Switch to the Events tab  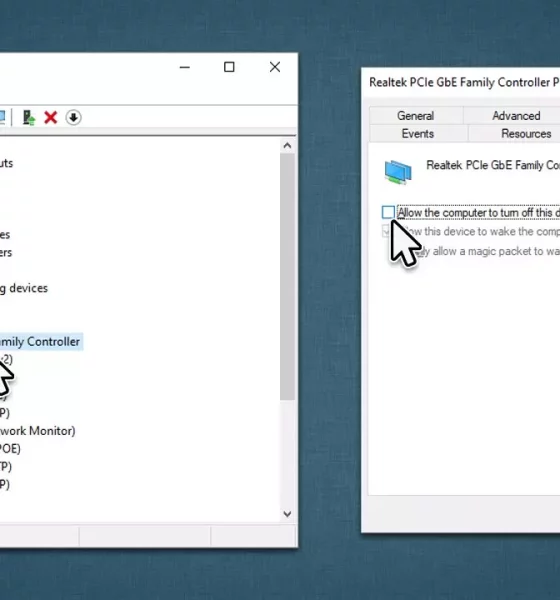[418, 134]
